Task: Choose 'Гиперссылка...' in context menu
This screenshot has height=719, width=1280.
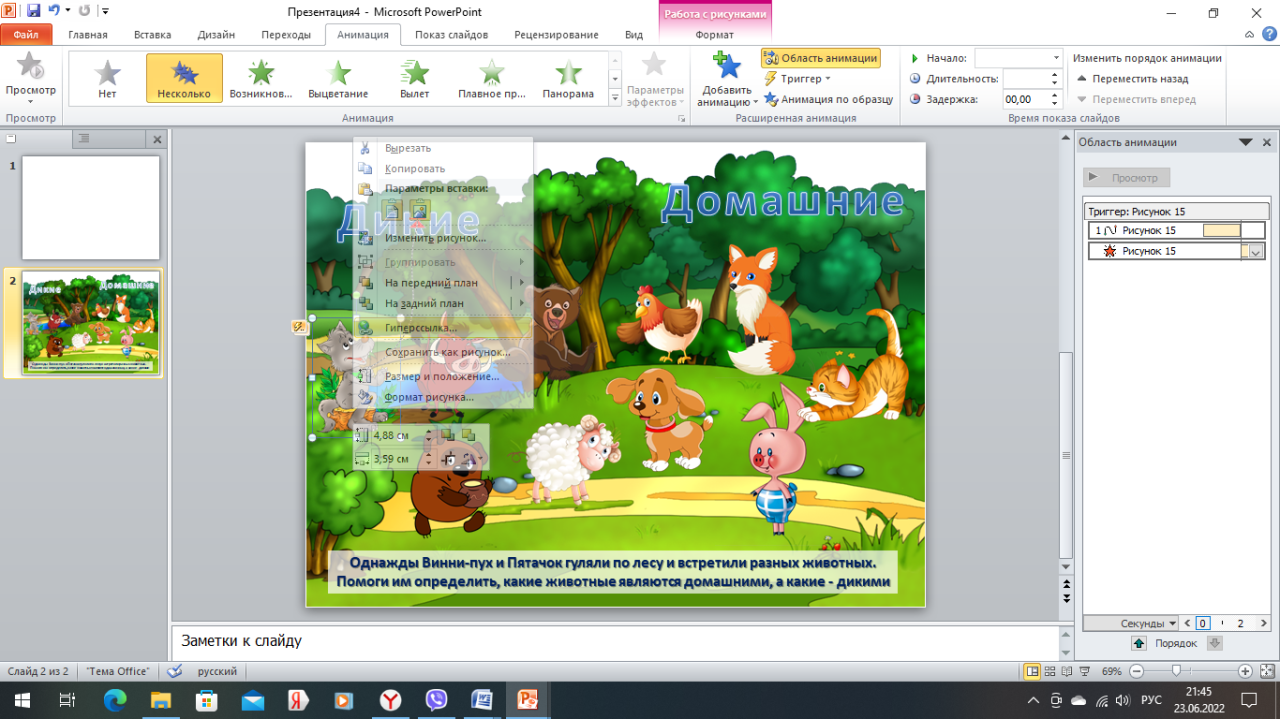Action: (x=443, y=327)
